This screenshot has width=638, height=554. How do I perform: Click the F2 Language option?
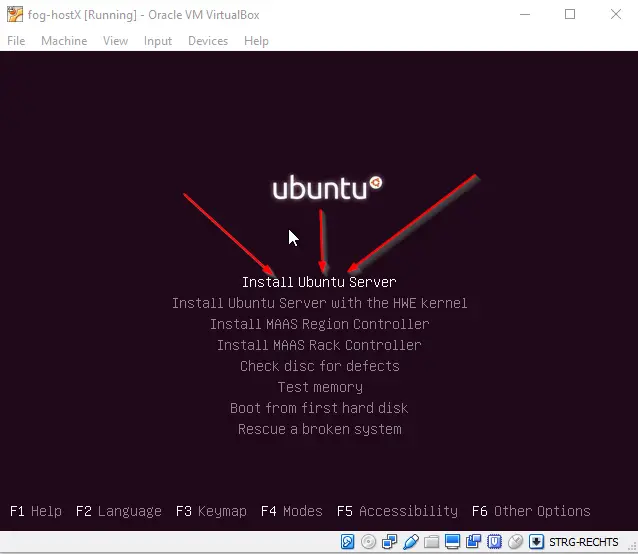[119, 511]
